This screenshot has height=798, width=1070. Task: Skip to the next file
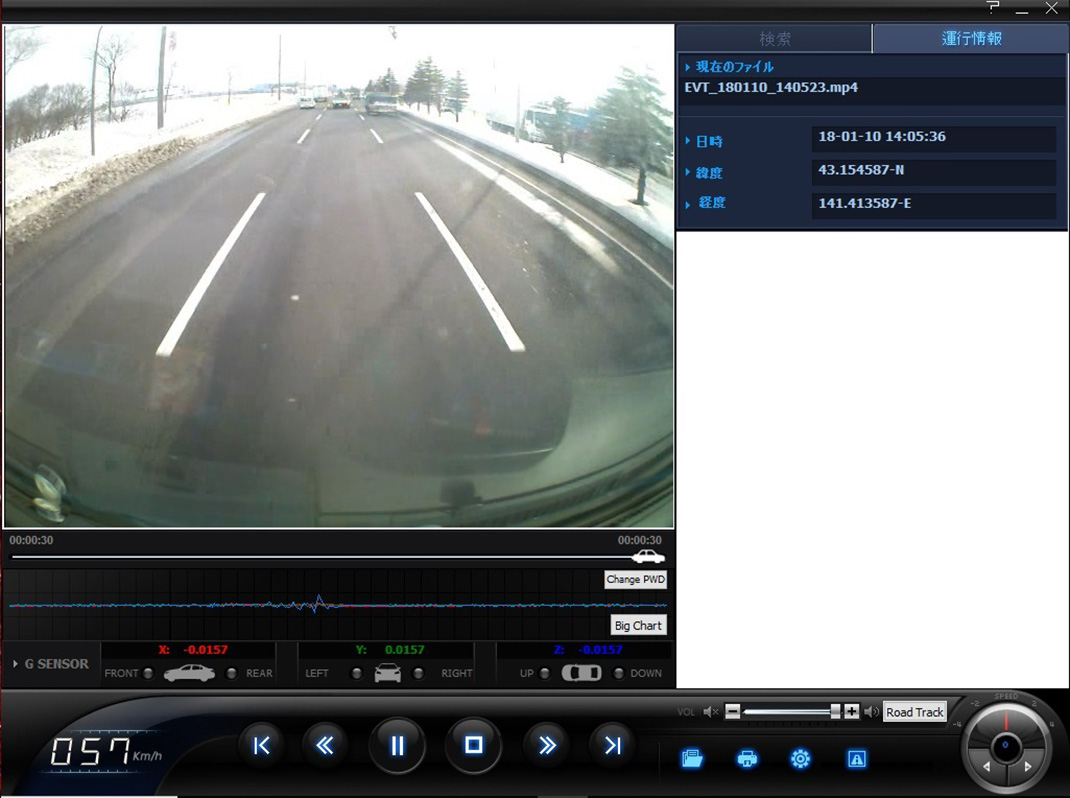click(612, 745)
